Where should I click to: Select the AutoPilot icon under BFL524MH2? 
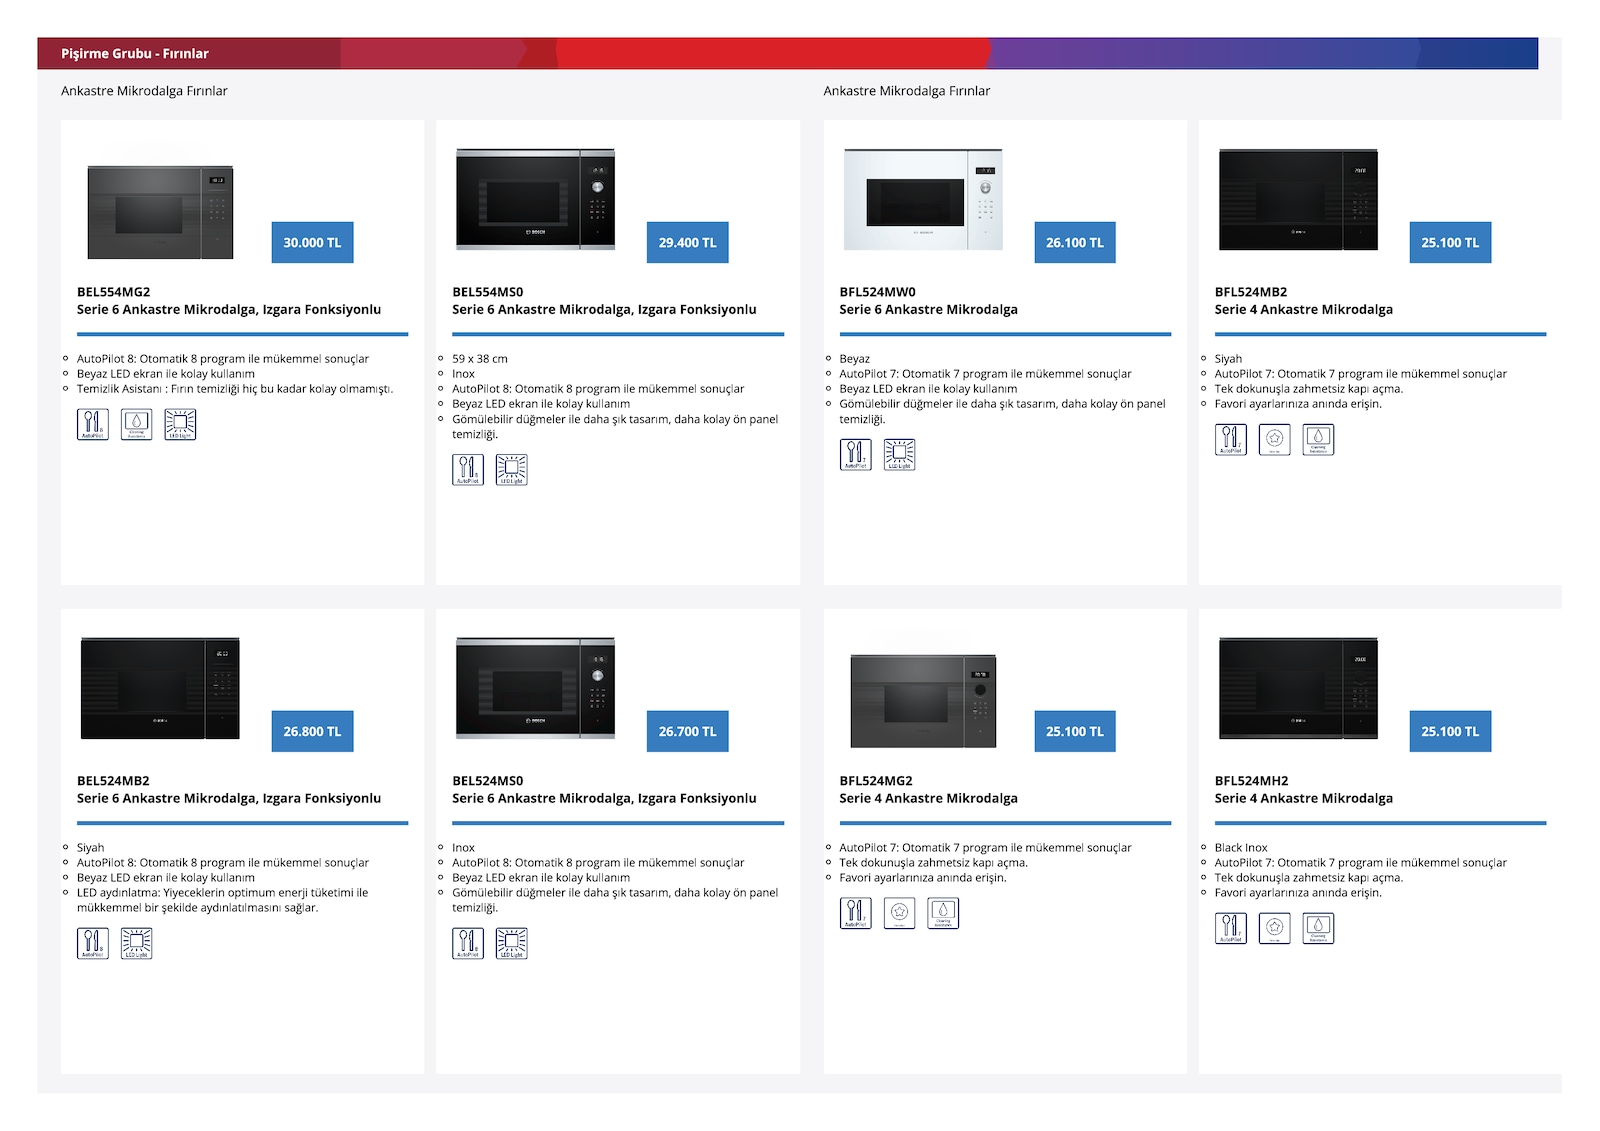click(x=1231, y=928)
